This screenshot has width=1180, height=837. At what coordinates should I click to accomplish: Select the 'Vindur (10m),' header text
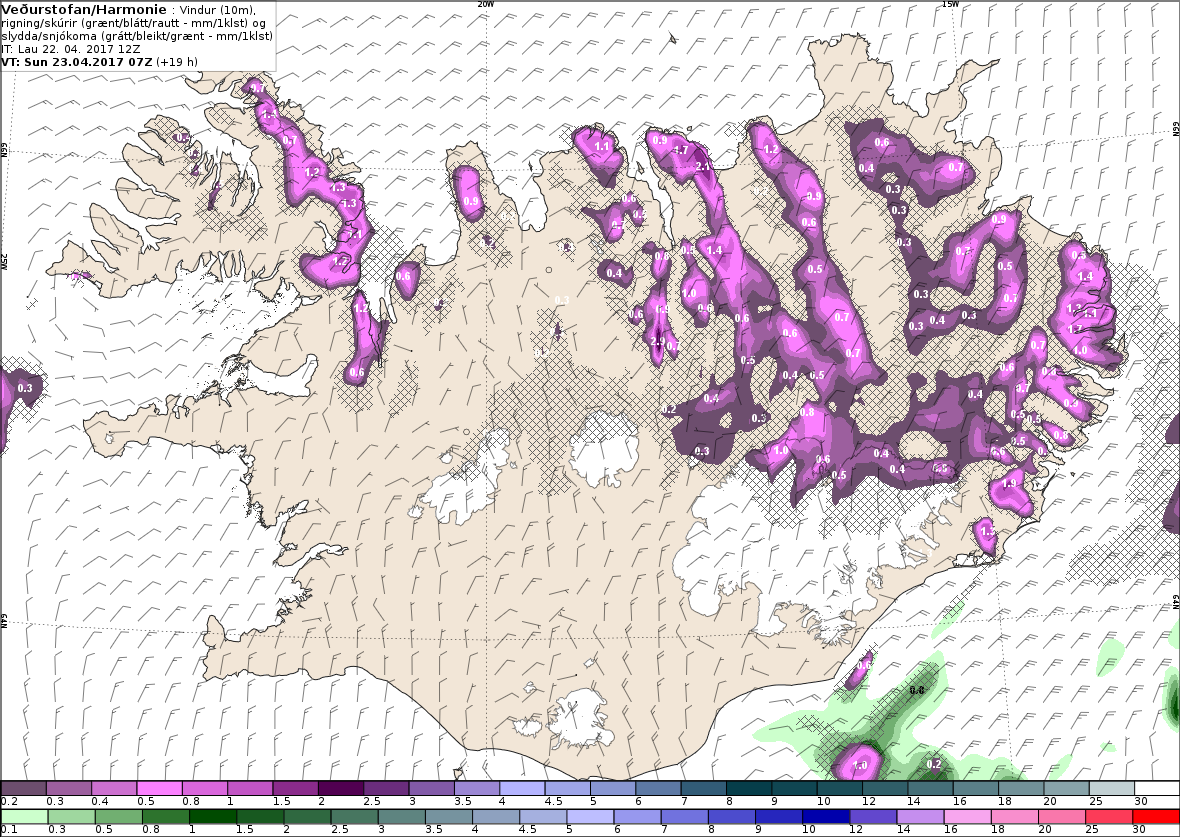tap(218, 11)
